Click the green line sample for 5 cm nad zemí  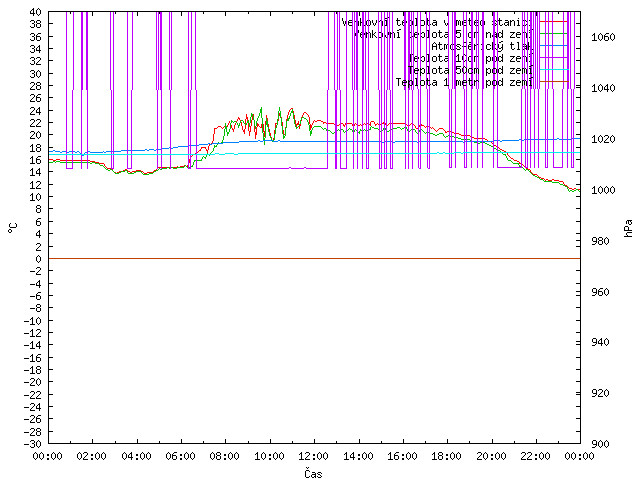click(x=554, y=33)
